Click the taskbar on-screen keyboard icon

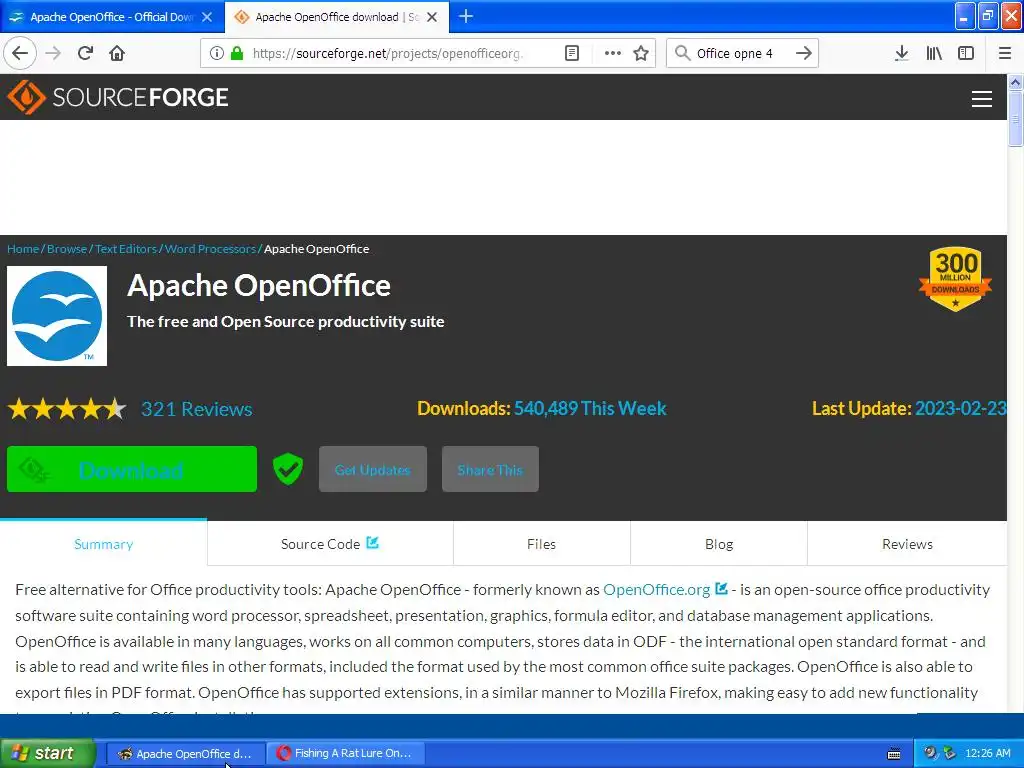coord(894,754)
